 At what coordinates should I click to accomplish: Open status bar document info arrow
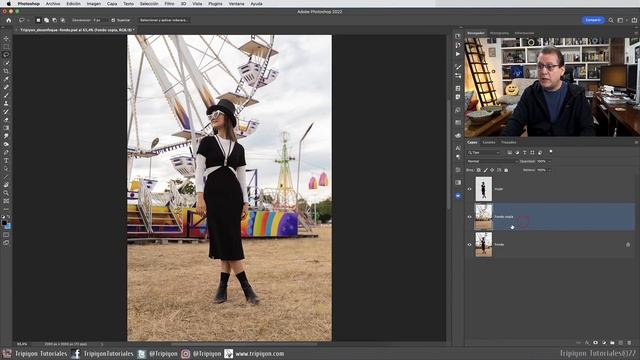(102, 344)
